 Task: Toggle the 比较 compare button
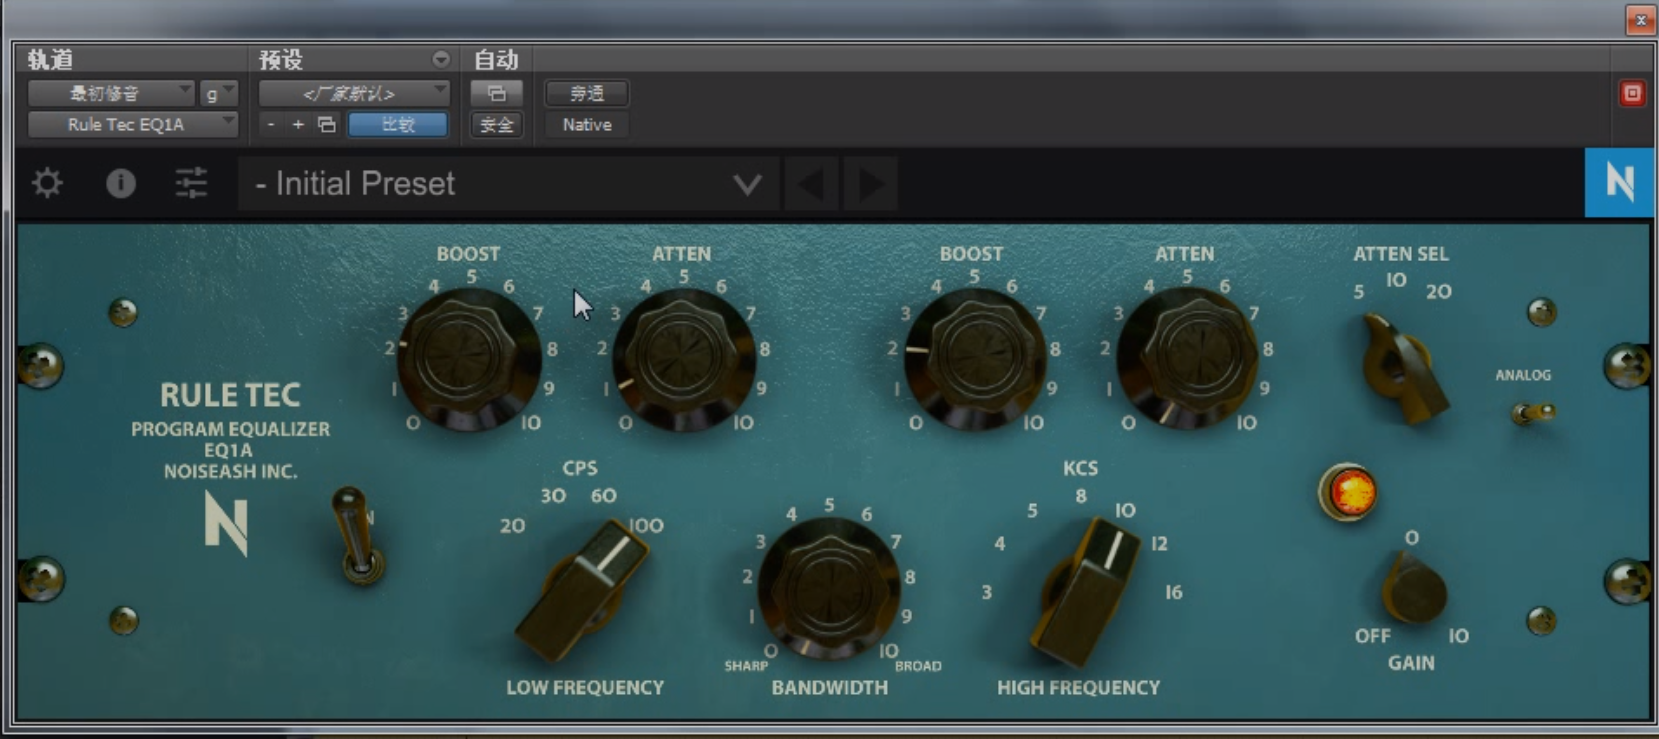point(398,124)
